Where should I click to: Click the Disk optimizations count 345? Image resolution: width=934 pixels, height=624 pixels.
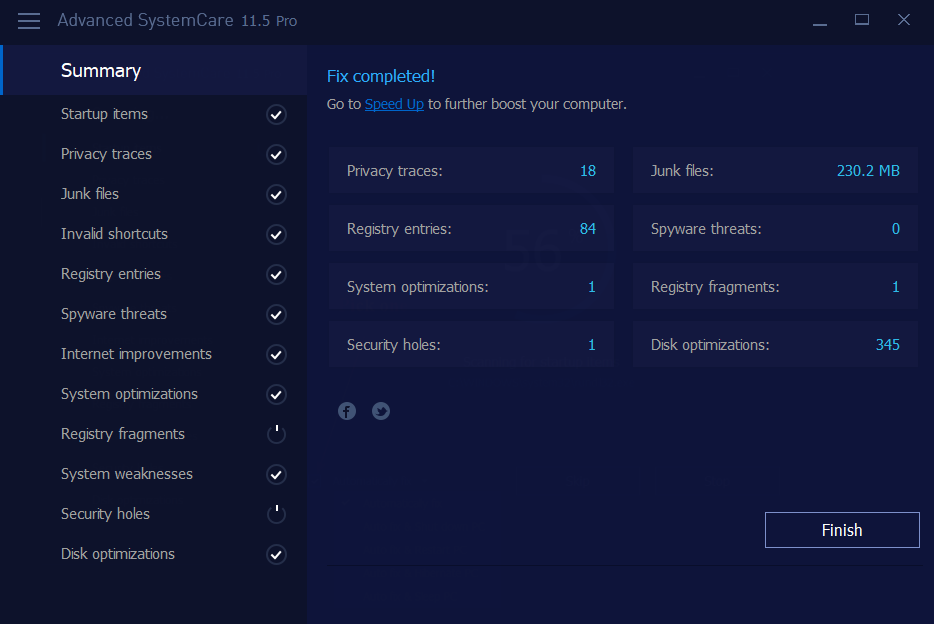click(x=888, y=345)
